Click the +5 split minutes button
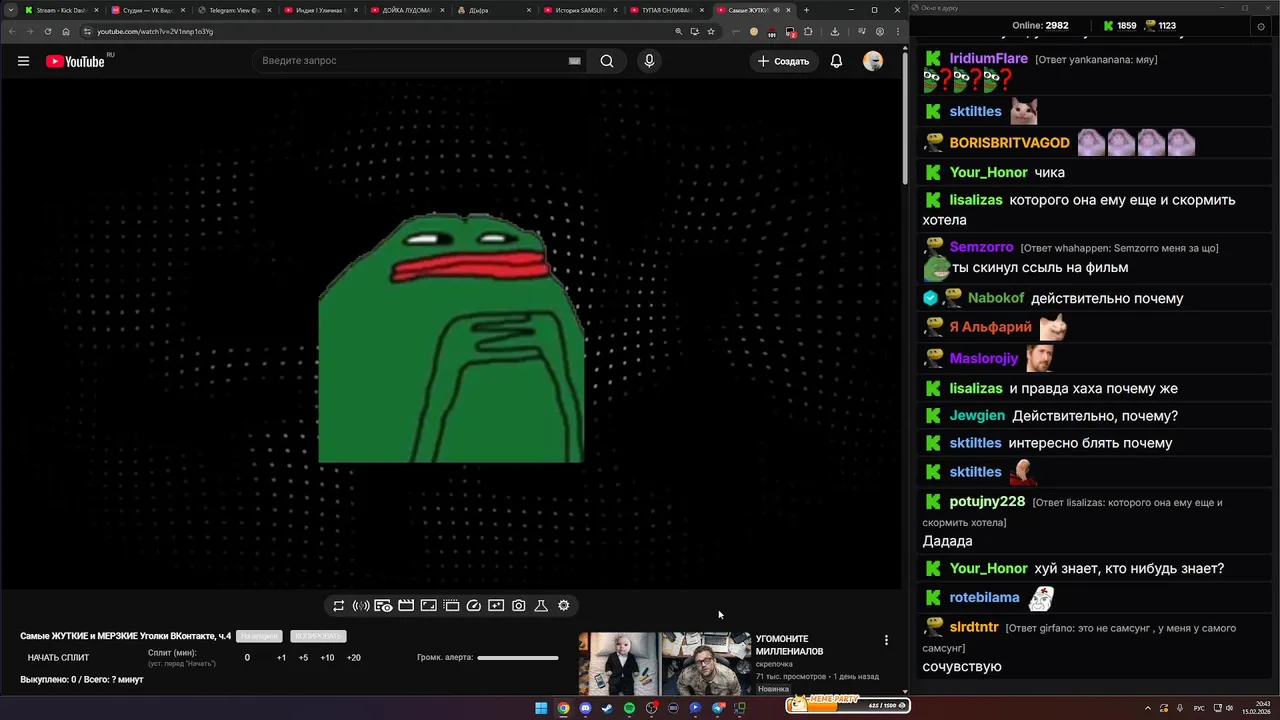1280x720 pixels. tap(303, 658)
